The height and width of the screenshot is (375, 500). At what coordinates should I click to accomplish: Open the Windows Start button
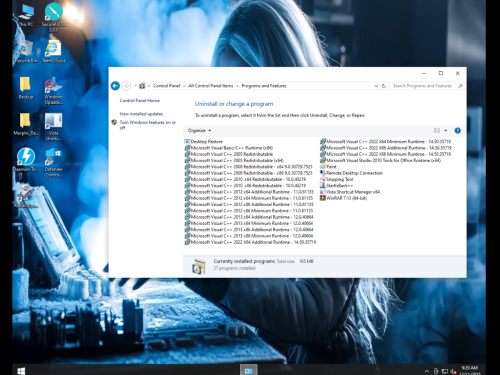coord(21,371)
